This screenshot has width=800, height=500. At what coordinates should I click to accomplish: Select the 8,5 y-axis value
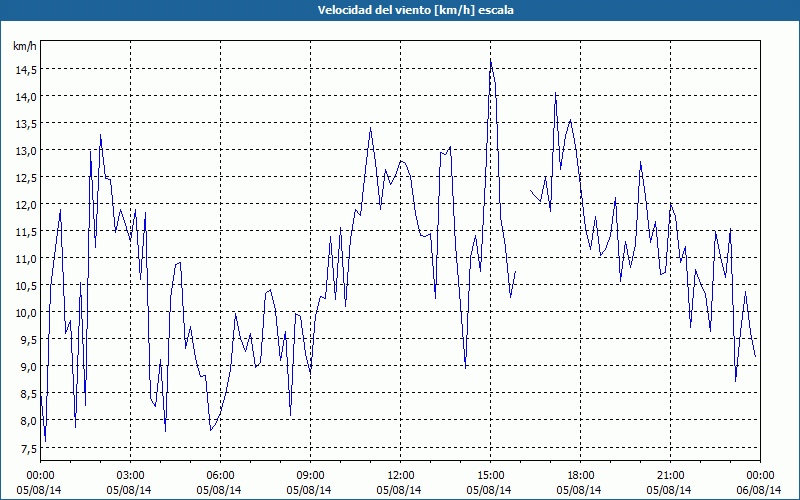coord(29,394)
